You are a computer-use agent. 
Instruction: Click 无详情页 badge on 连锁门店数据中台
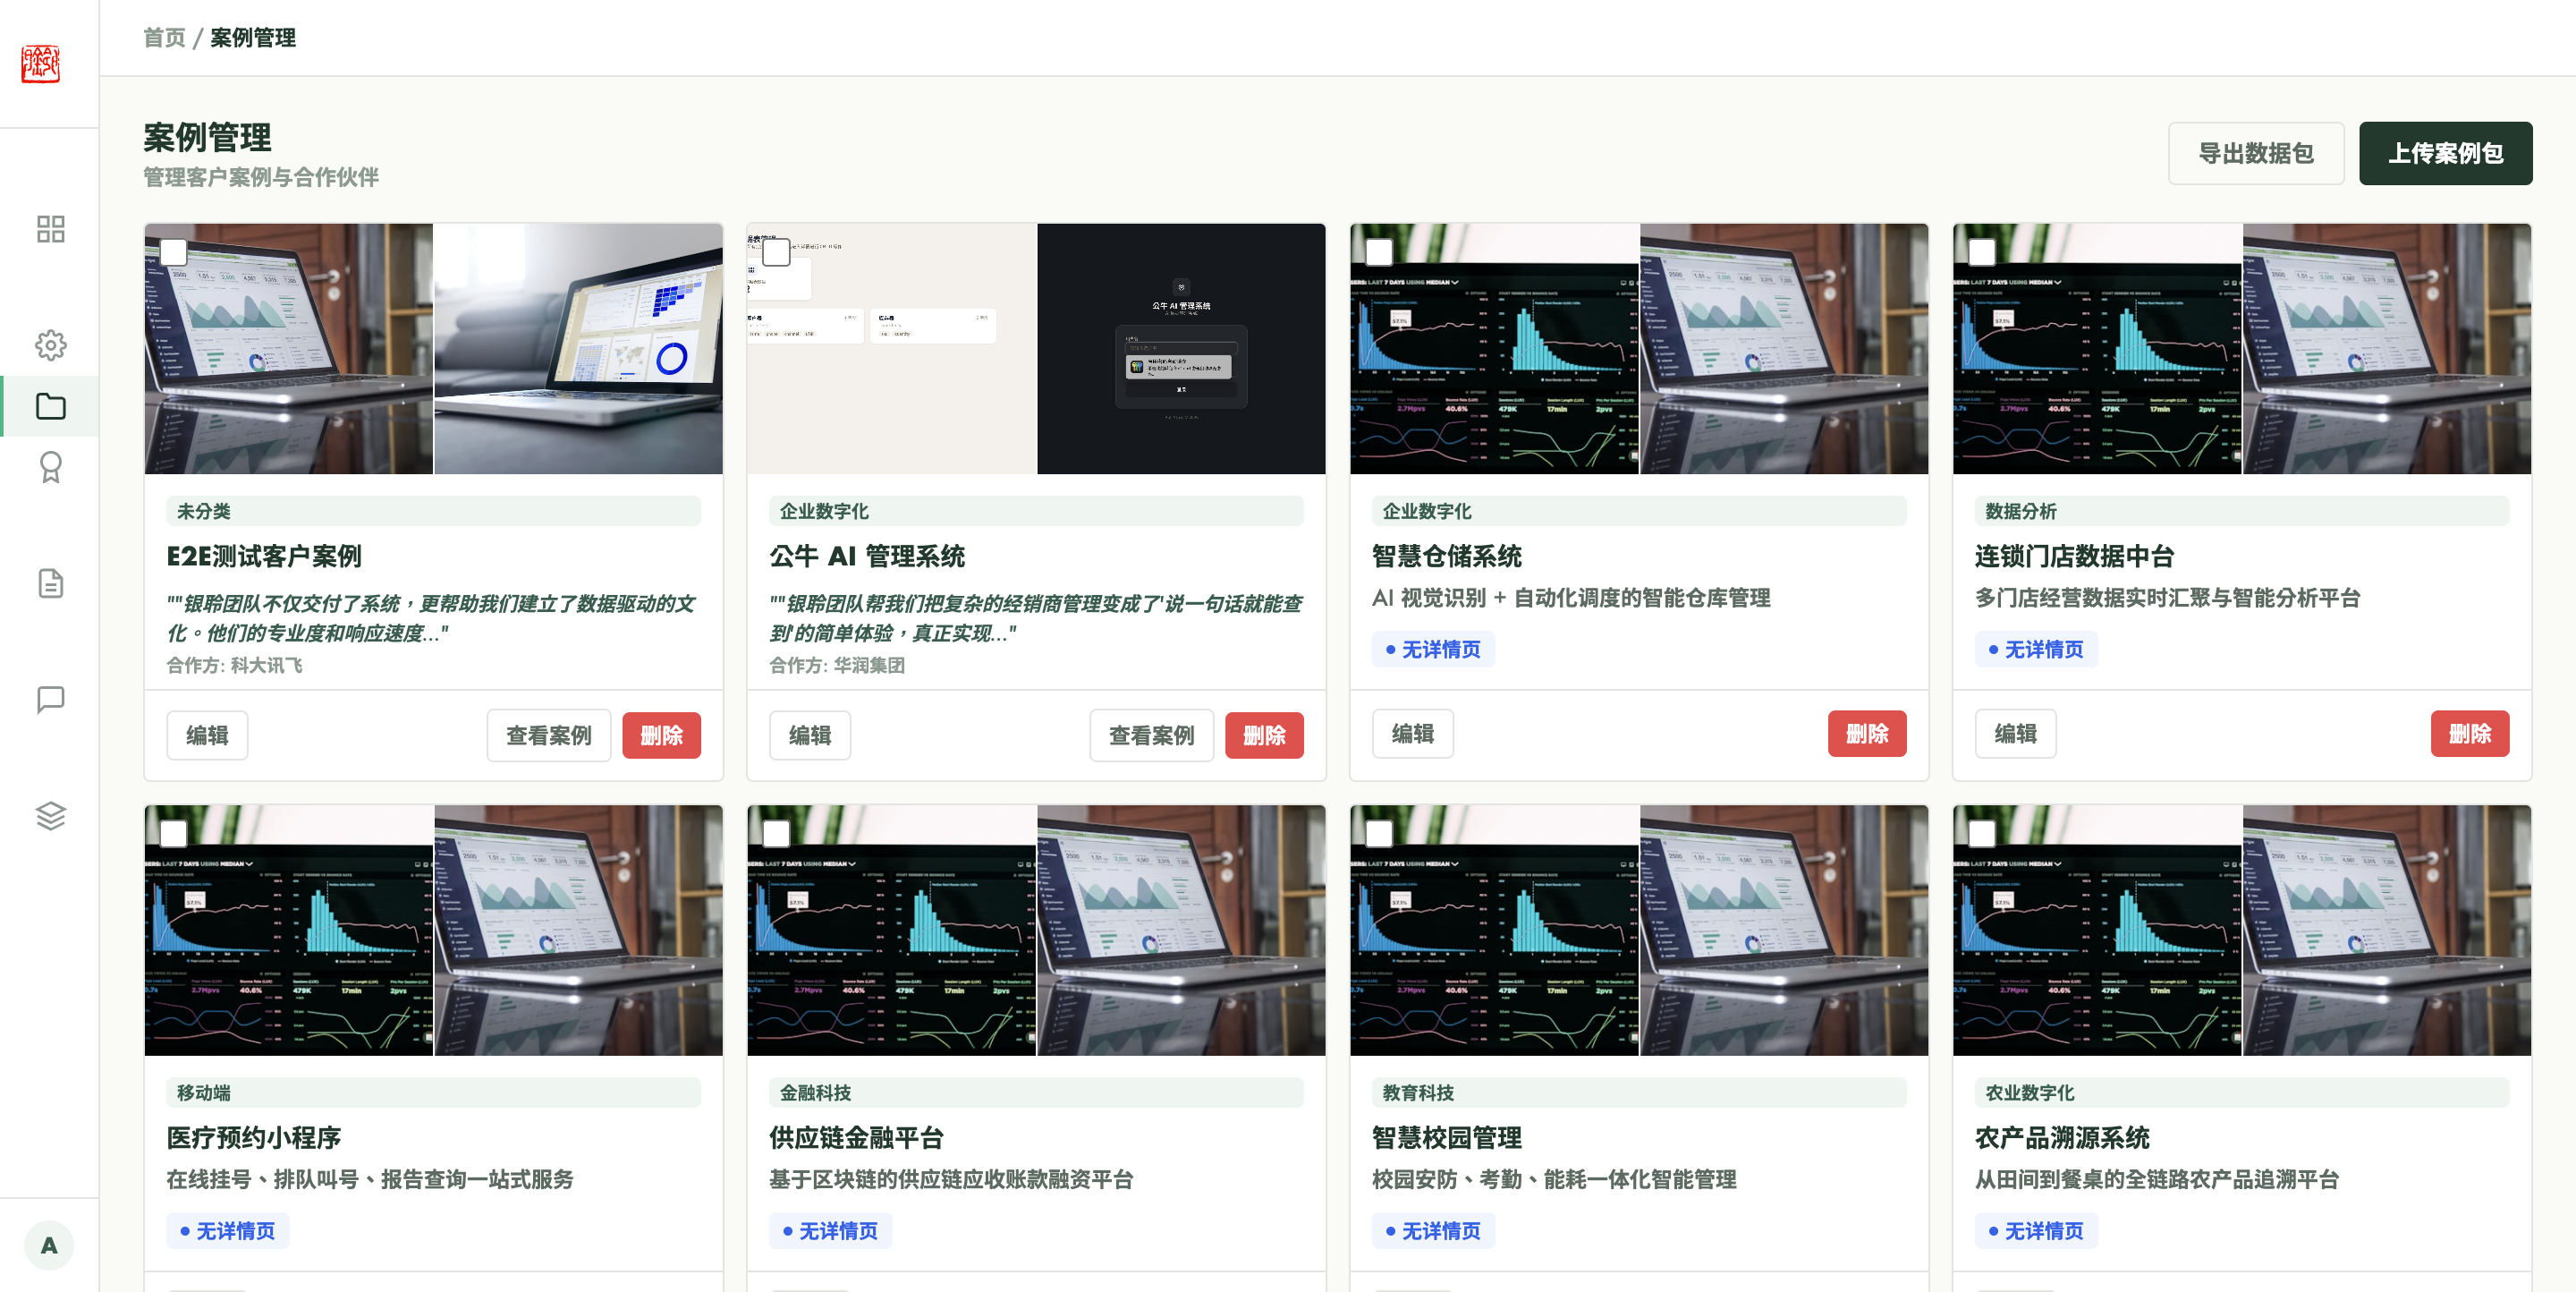pos(2036,649)
